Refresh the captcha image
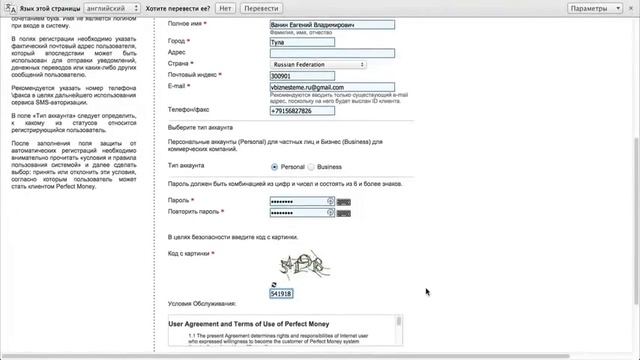 [x=274, y=284]
